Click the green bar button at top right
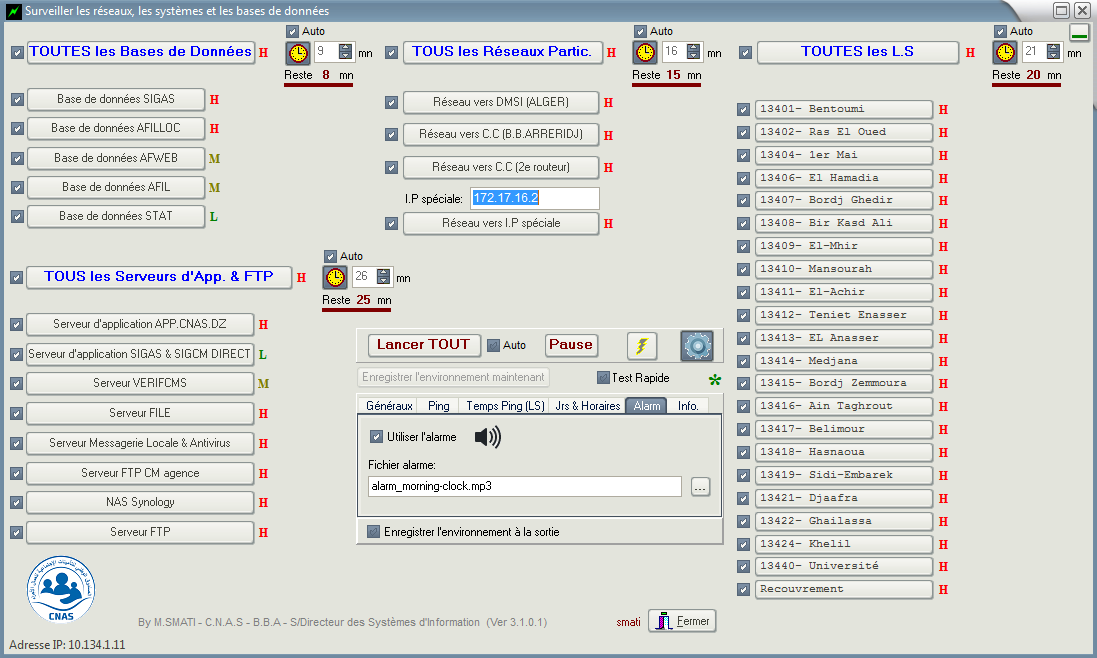 [1080, 32]
